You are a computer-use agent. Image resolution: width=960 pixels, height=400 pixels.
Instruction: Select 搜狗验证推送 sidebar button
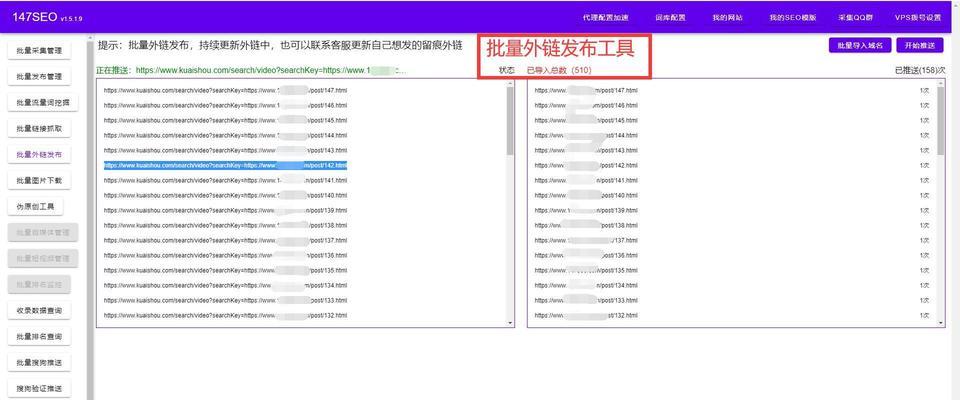click(39, 388)
